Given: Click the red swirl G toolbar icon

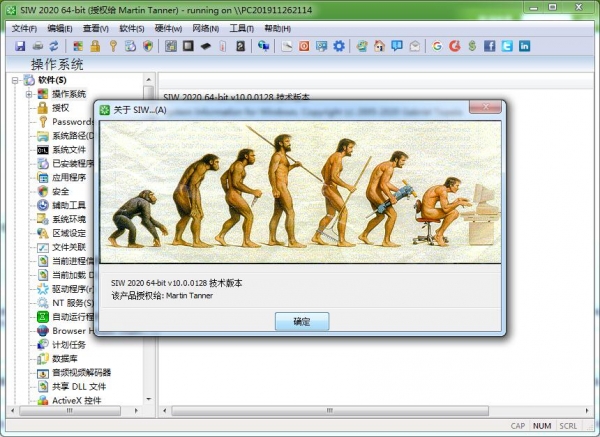Looking at the screenshot, I should pyautogui.click(x=455, y=46).
